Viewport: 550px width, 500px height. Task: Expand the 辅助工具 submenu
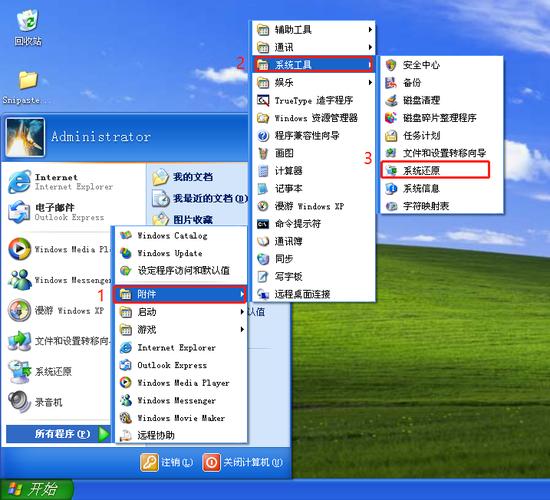tap(313, 30)
